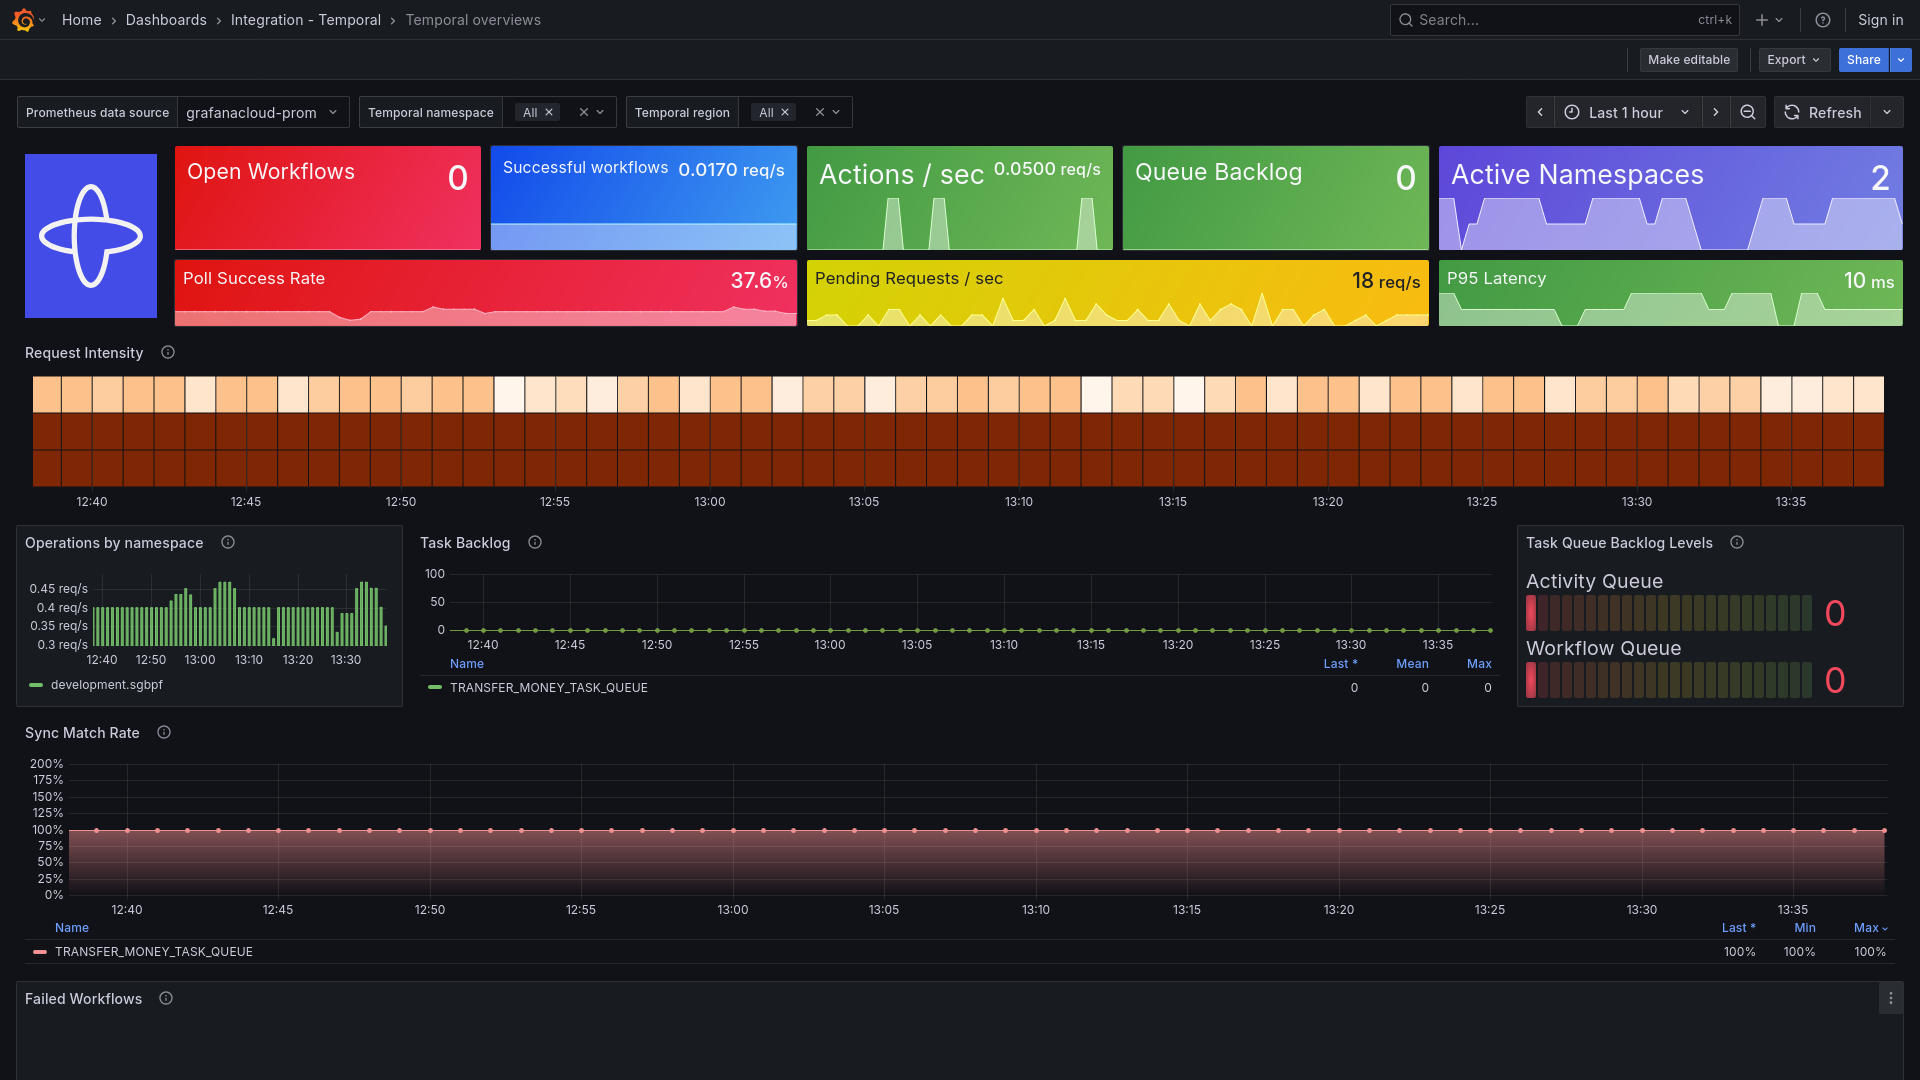Remove All tag from Temporal namespace
Viewport: 1920px width, 1080px height.
coord(549,113)
